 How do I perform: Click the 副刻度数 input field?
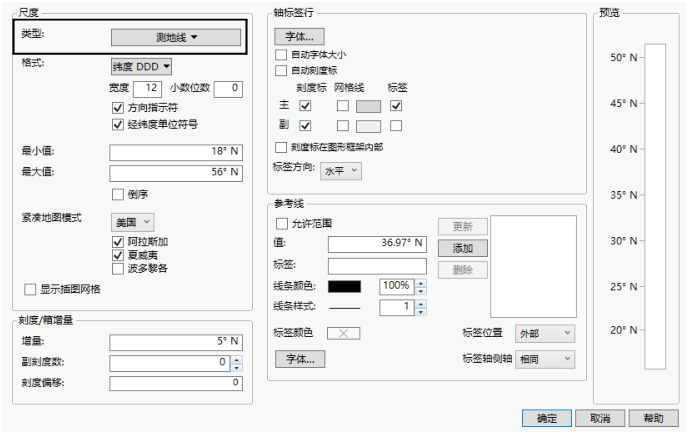(x=170, y=363)
